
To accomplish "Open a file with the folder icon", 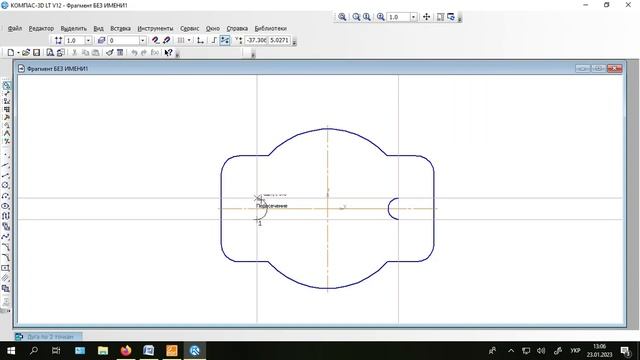I will 26,53.
